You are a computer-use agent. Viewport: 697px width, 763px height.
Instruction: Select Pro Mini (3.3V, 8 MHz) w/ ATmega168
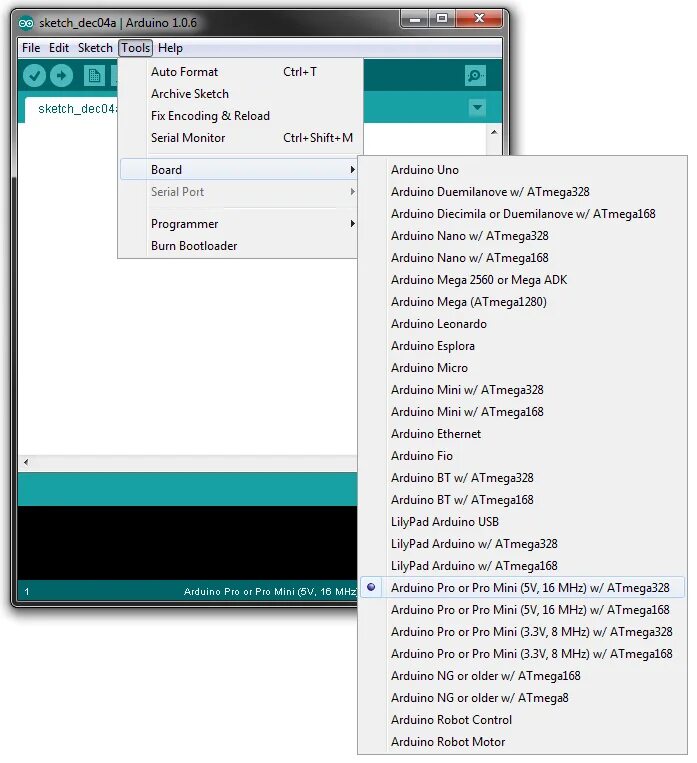[522, 654]
